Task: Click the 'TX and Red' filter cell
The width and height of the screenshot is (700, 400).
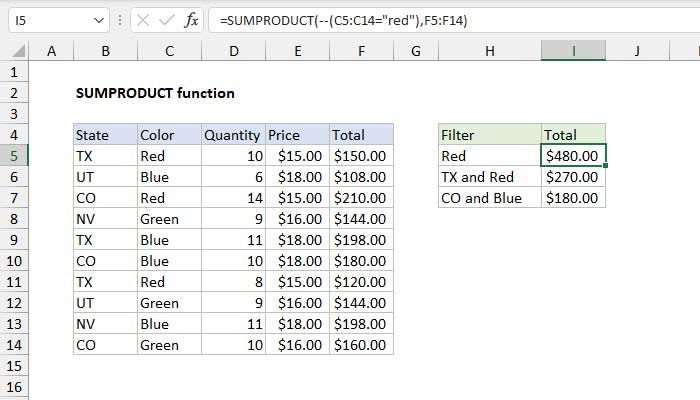Action: [x=490, y=177]
